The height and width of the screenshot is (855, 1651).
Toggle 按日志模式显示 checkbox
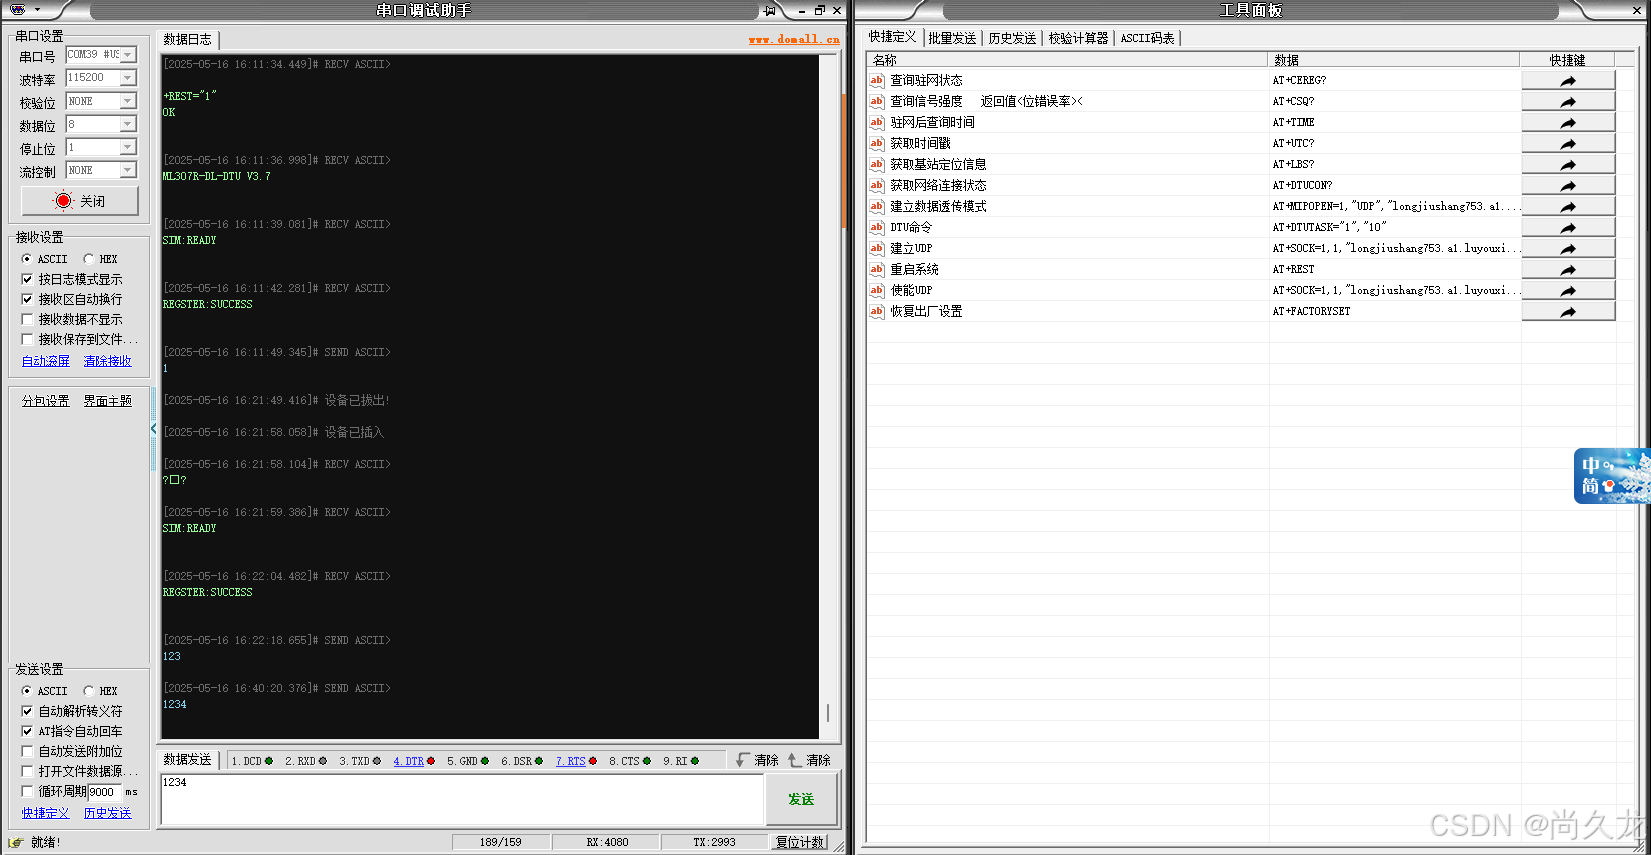(27, 279)
